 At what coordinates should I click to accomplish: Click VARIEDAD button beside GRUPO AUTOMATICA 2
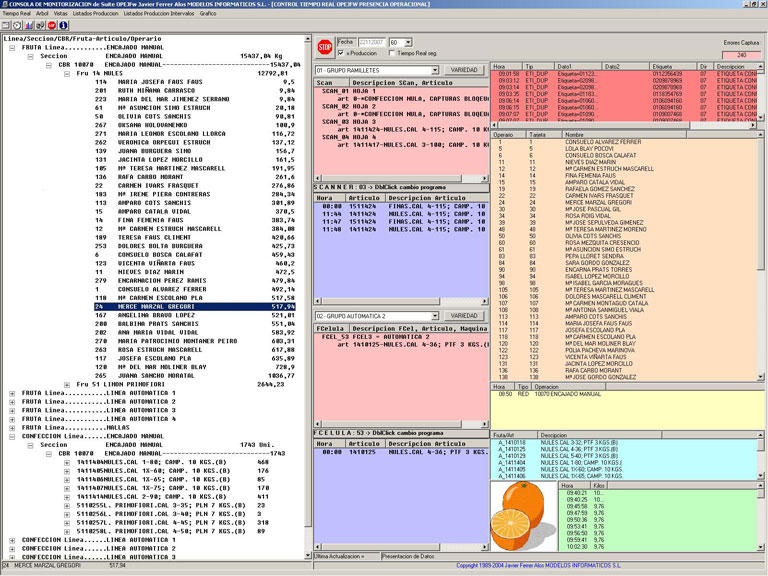[464, 316]
